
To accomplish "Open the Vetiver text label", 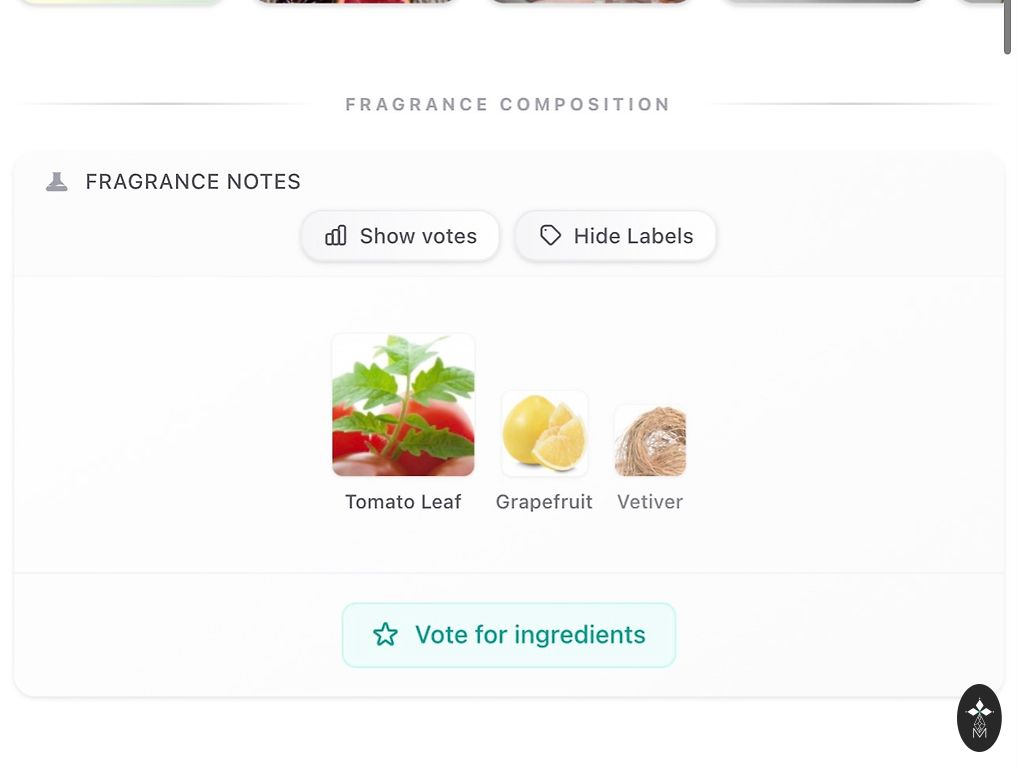I will [x=650, y=502].
